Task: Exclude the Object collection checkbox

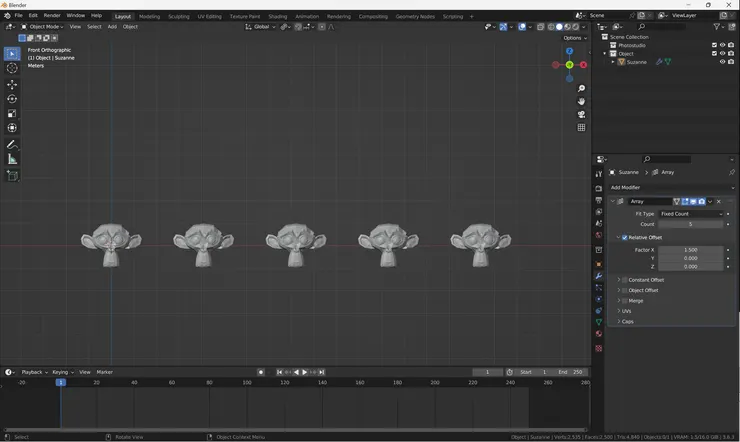Action: [714, 54]
